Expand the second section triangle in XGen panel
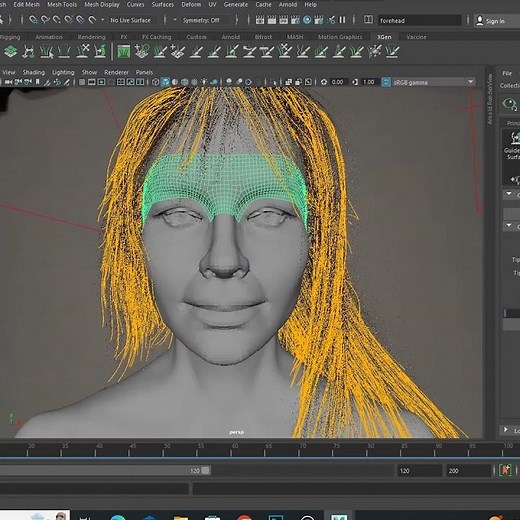Viewport: 520px width, 520px height. pos(509,226)
